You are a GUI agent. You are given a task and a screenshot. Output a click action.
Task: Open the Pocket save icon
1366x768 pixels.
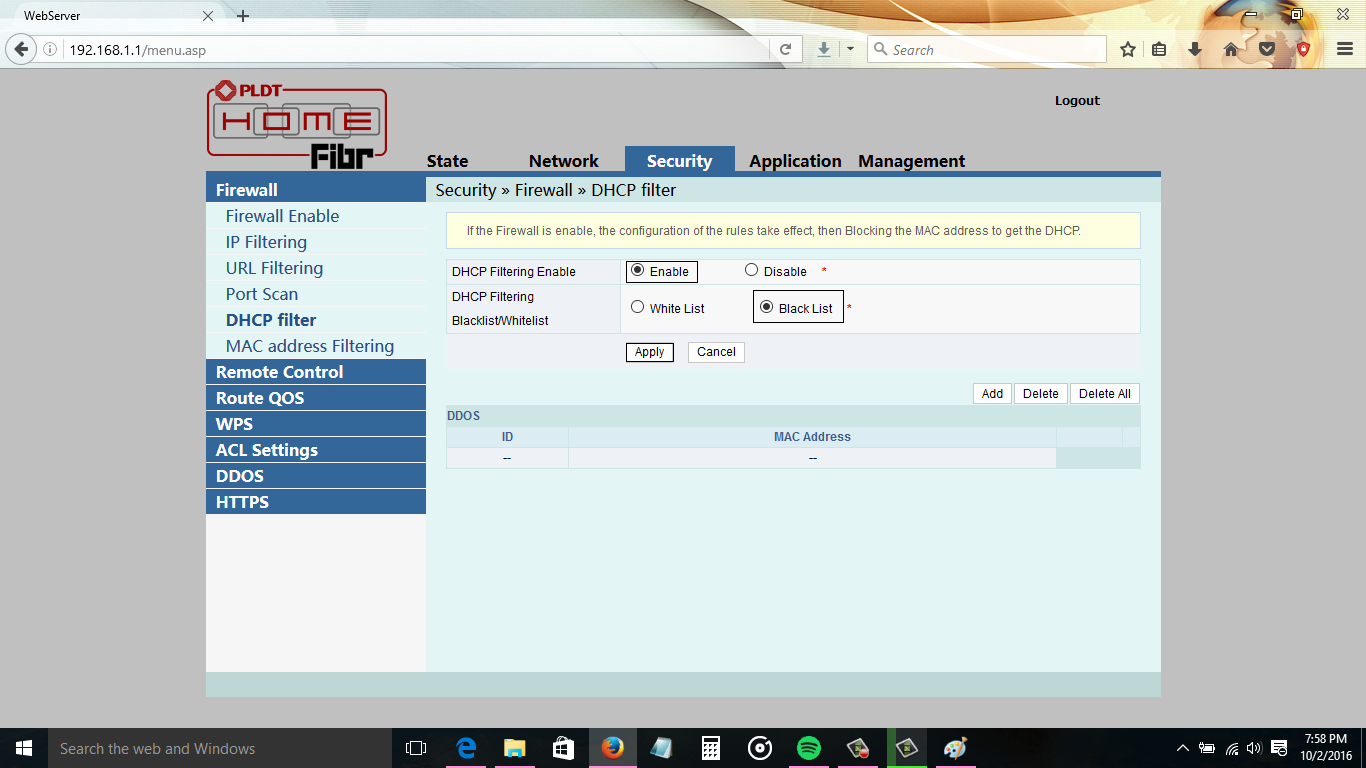coord(1268,48)
